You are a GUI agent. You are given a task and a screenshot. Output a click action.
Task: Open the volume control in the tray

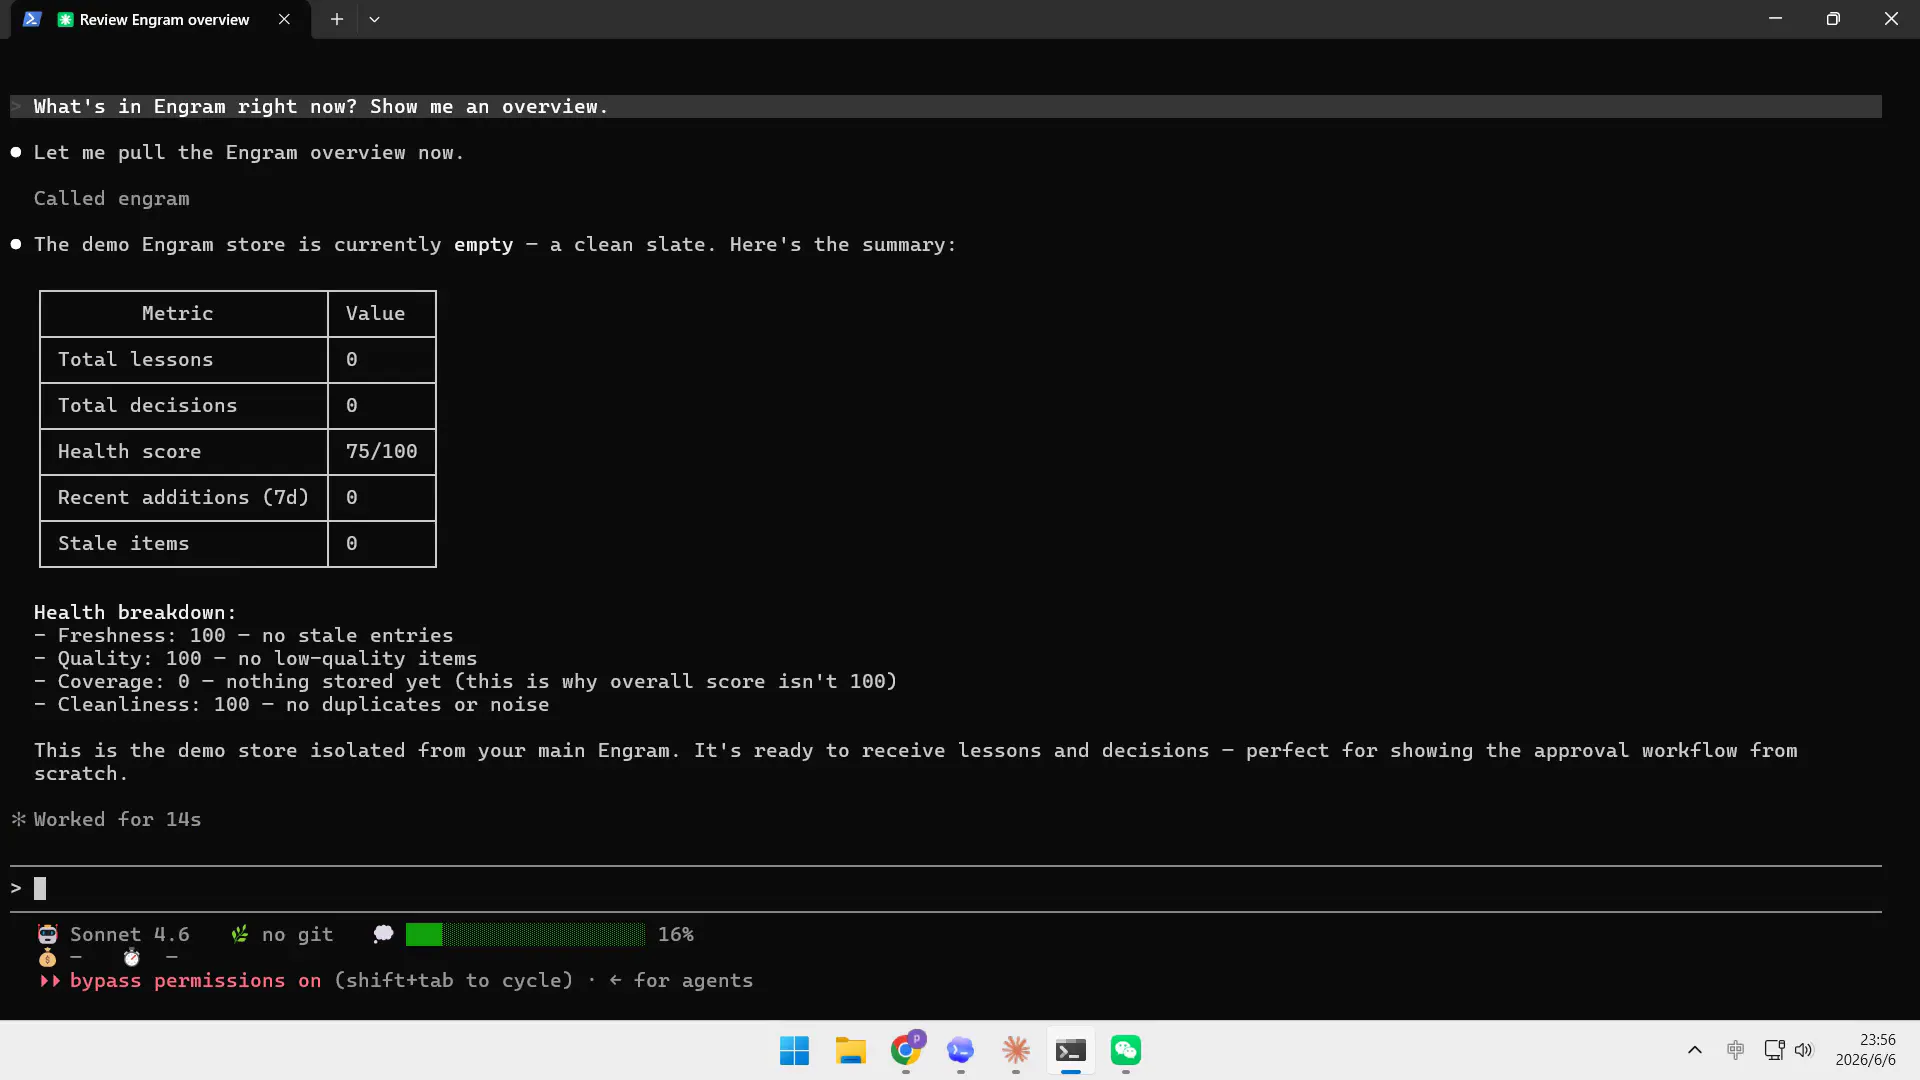click(1804, 1050)
